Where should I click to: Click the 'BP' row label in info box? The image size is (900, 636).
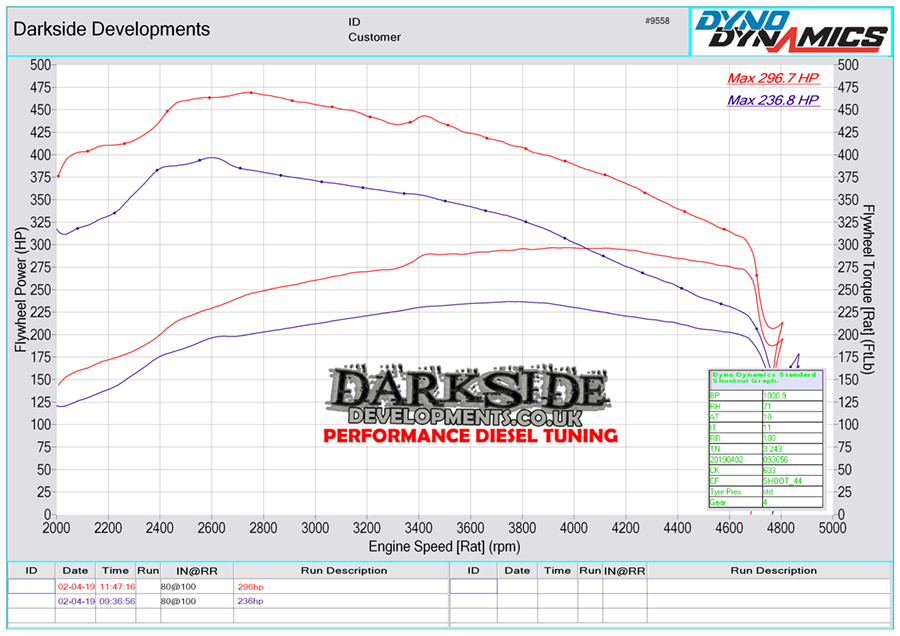(x=715, y=395)
